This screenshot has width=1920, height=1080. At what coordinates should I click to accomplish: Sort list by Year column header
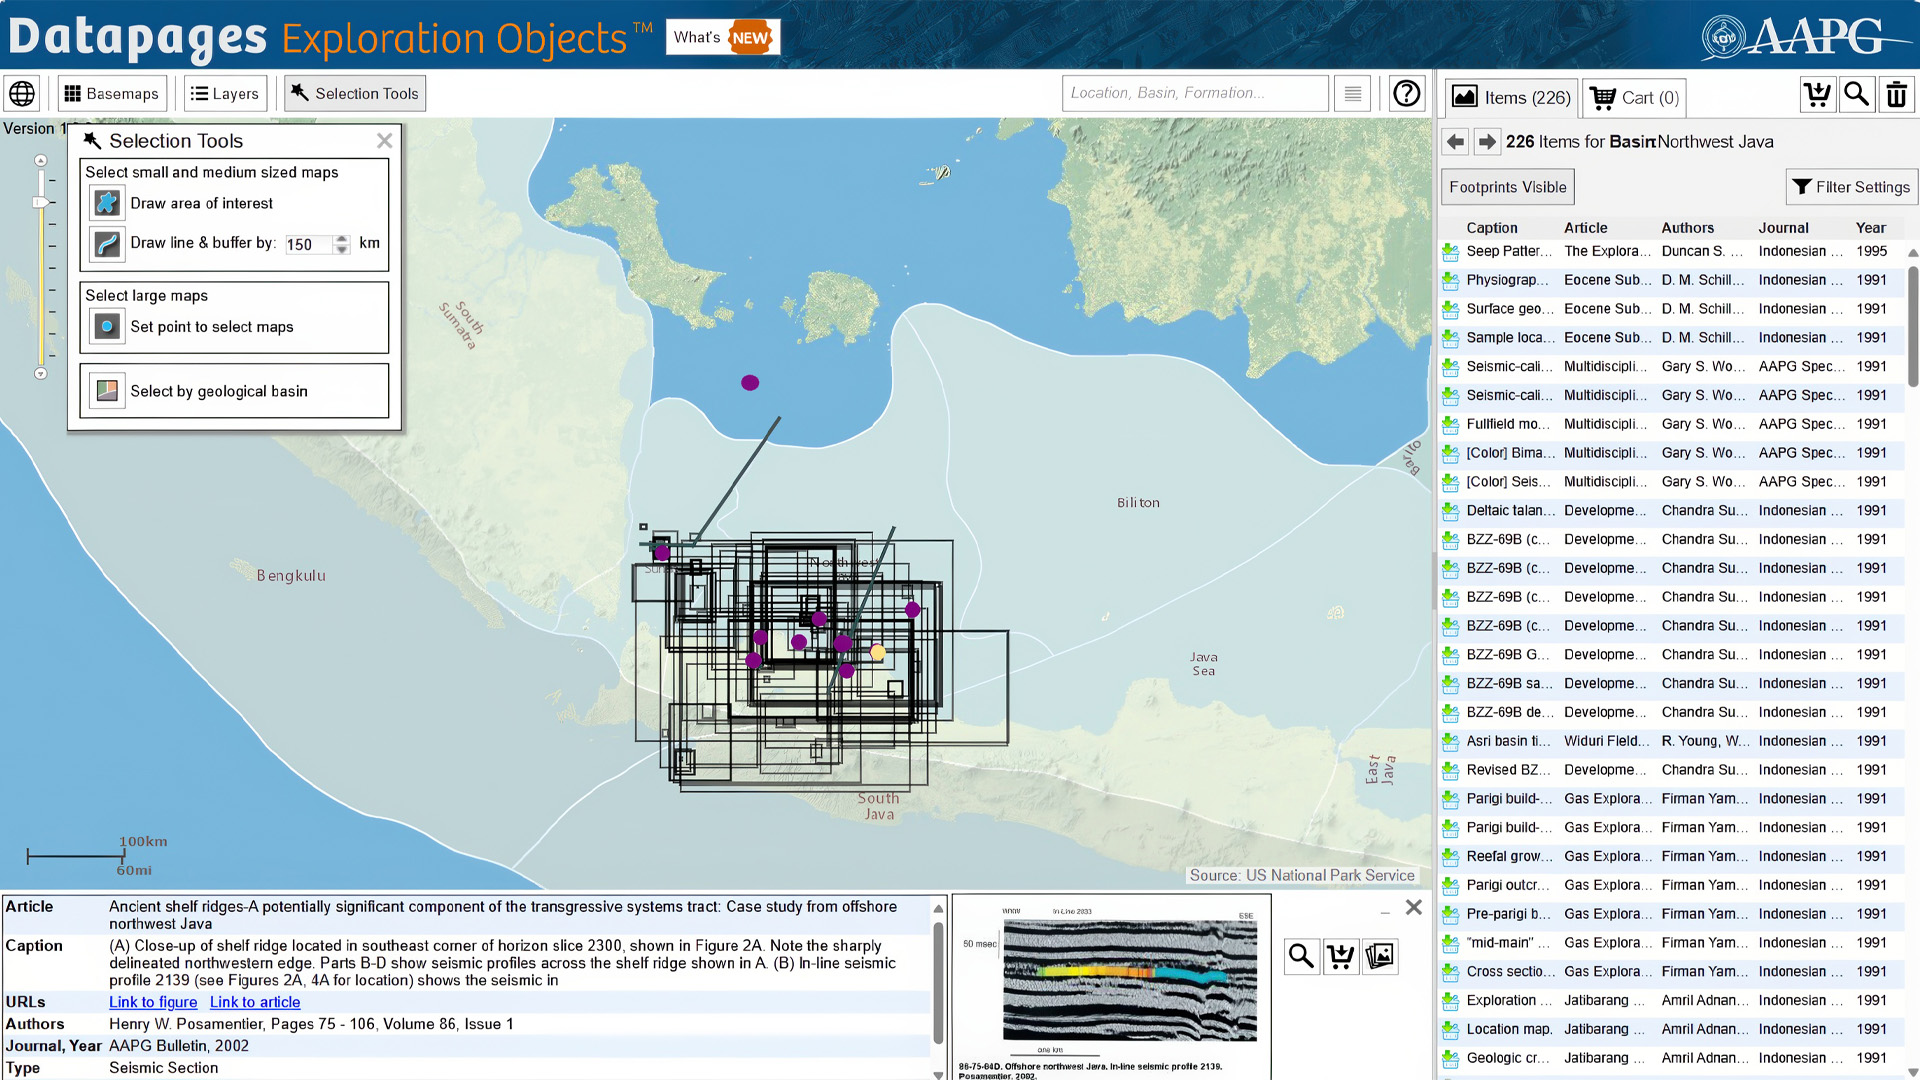(1871, 228)
